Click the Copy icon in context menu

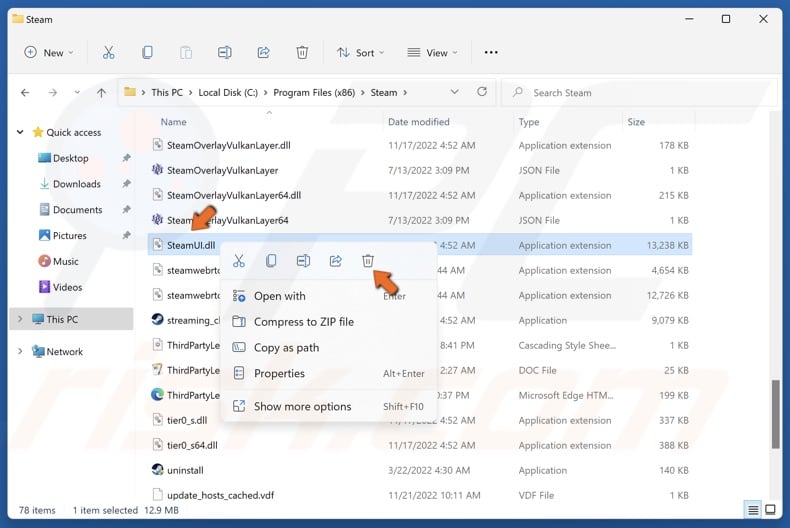(x=271, y=261)
